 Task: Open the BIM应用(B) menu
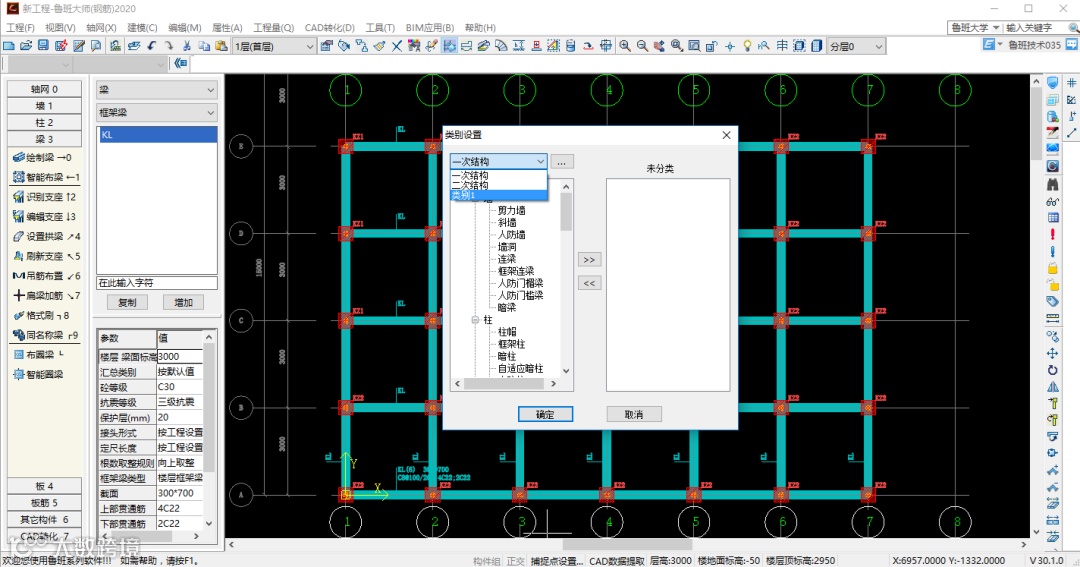(x=430, y=28)
